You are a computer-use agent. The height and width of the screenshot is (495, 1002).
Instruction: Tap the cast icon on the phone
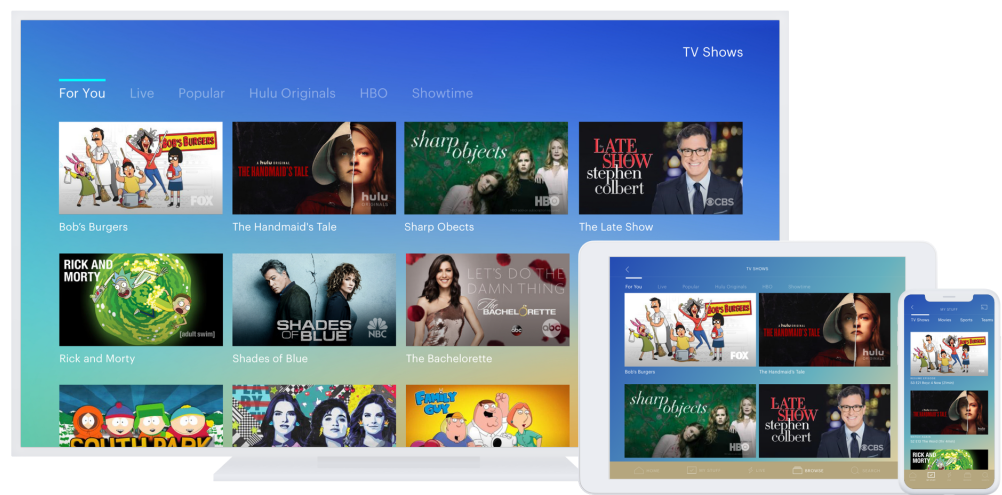[984, 307]
